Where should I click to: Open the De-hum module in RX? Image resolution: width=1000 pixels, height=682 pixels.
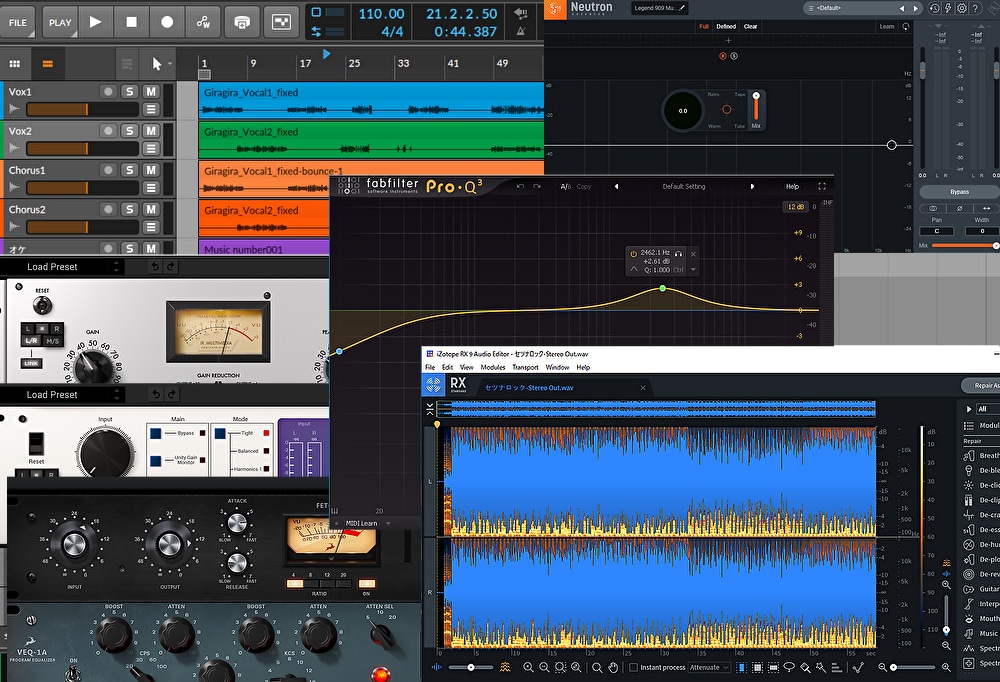(x=981, y=544)
